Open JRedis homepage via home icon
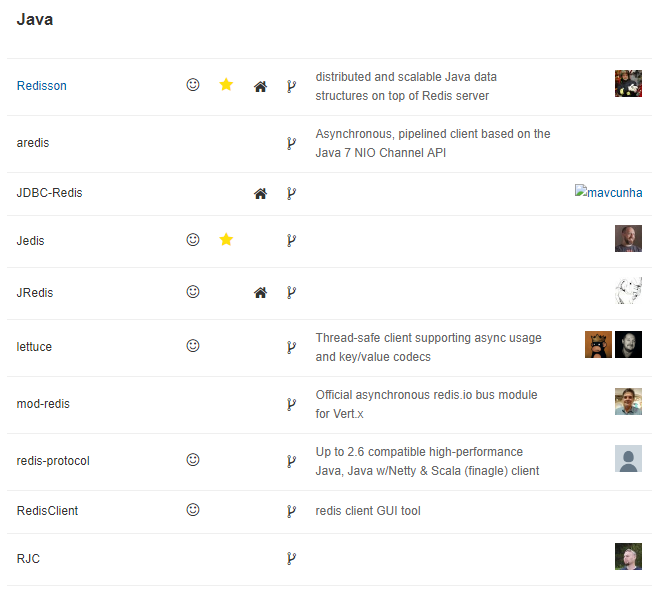This screenshot has width=663, height=589. 260,293
